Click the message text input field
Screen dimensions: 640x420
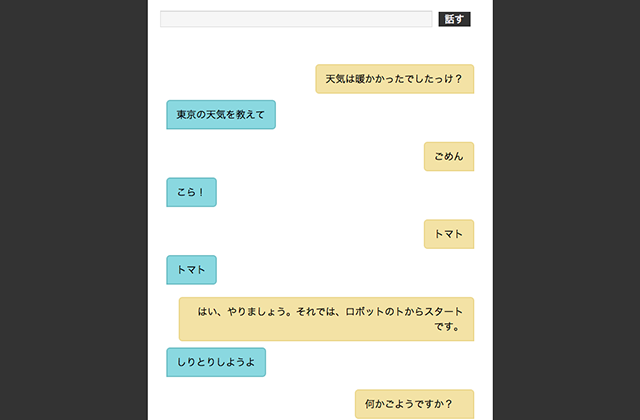tap(296, 19)
